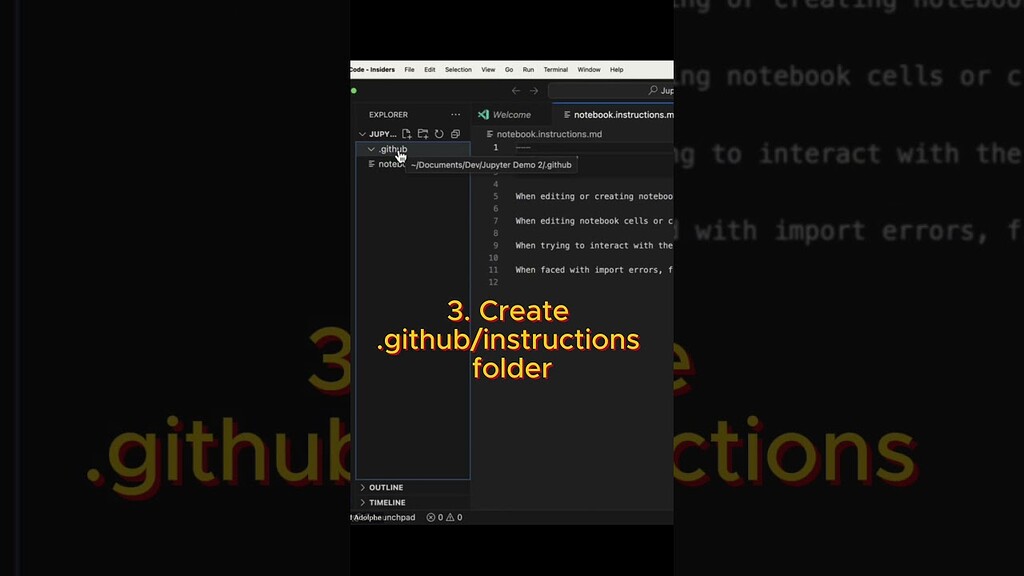Image resolution: width=1024 pixels, height=576 pixels.
Task: Select the notebook.instructions.md file in Explorer
Action: point(385,165)
